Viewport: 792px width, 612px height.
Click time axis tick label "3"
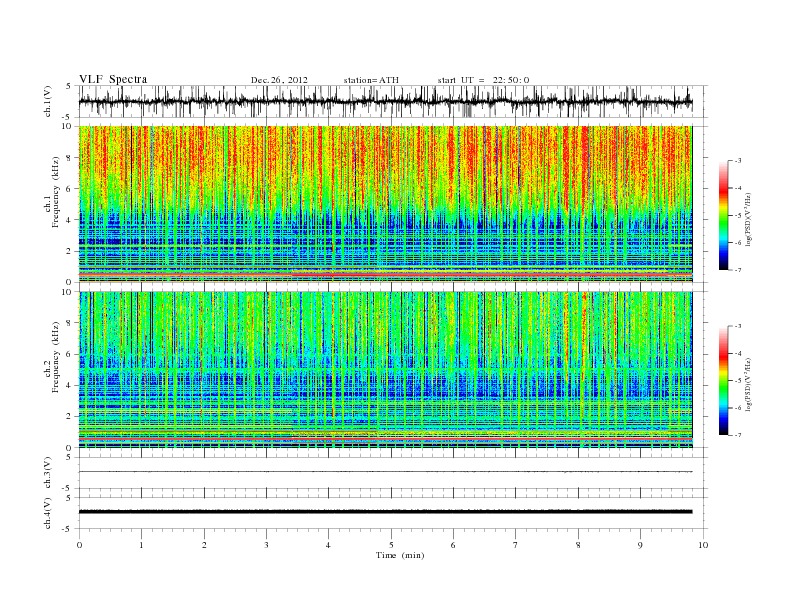point(266,545)
